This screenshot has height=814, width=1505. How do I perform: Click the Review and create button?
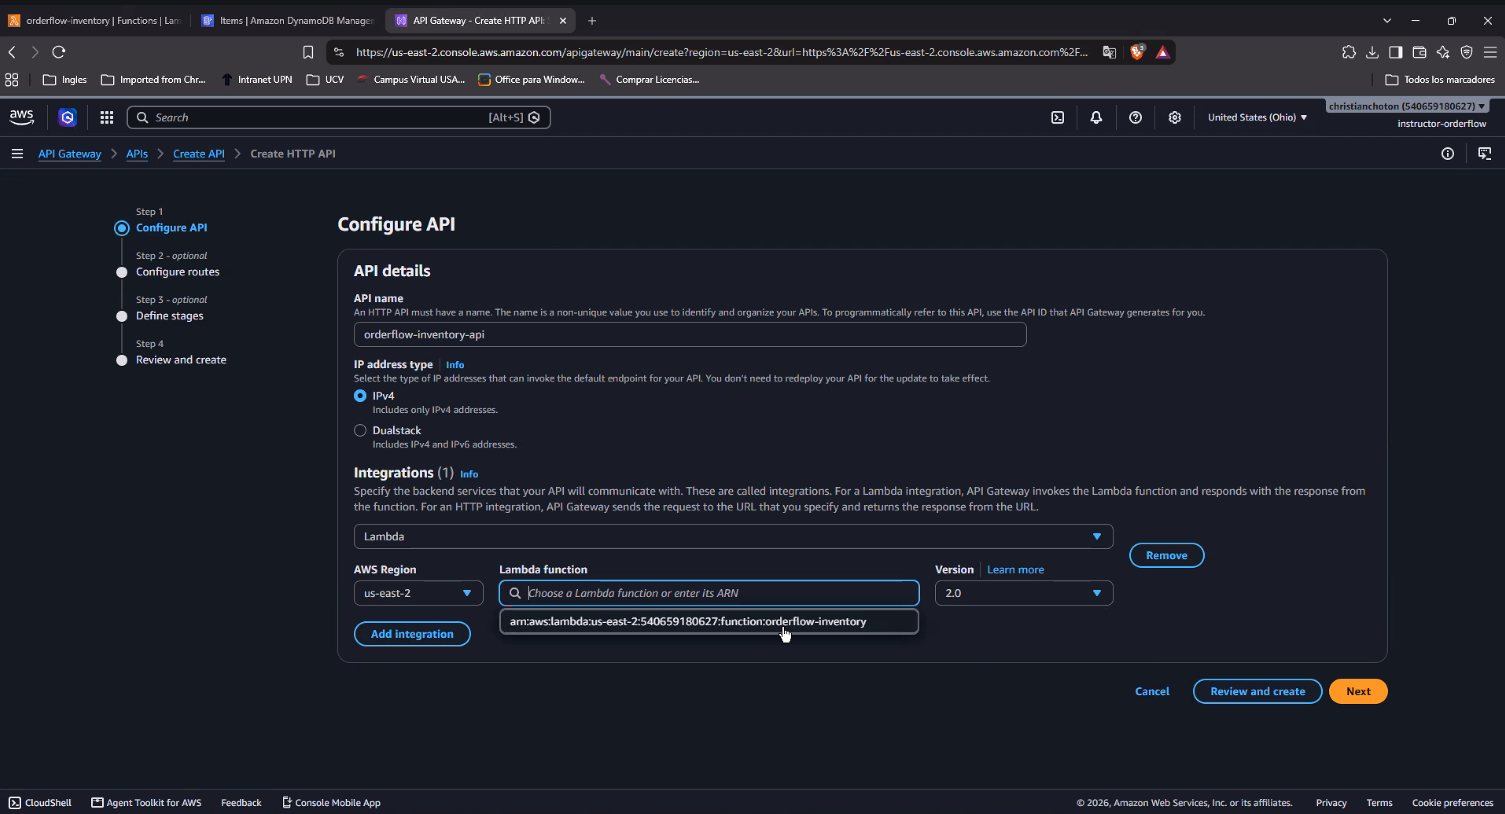tap(1258, 692)
